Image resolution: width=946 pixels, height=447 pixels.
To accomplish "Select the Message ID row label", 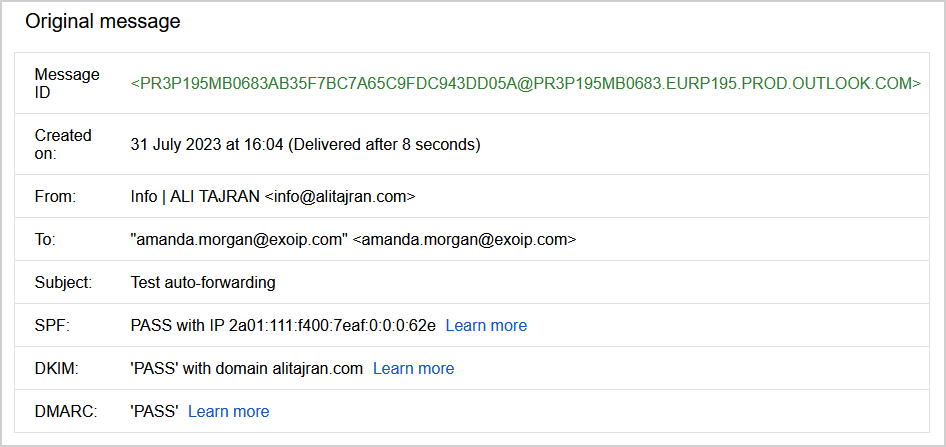I will click(x=53, y=84).
